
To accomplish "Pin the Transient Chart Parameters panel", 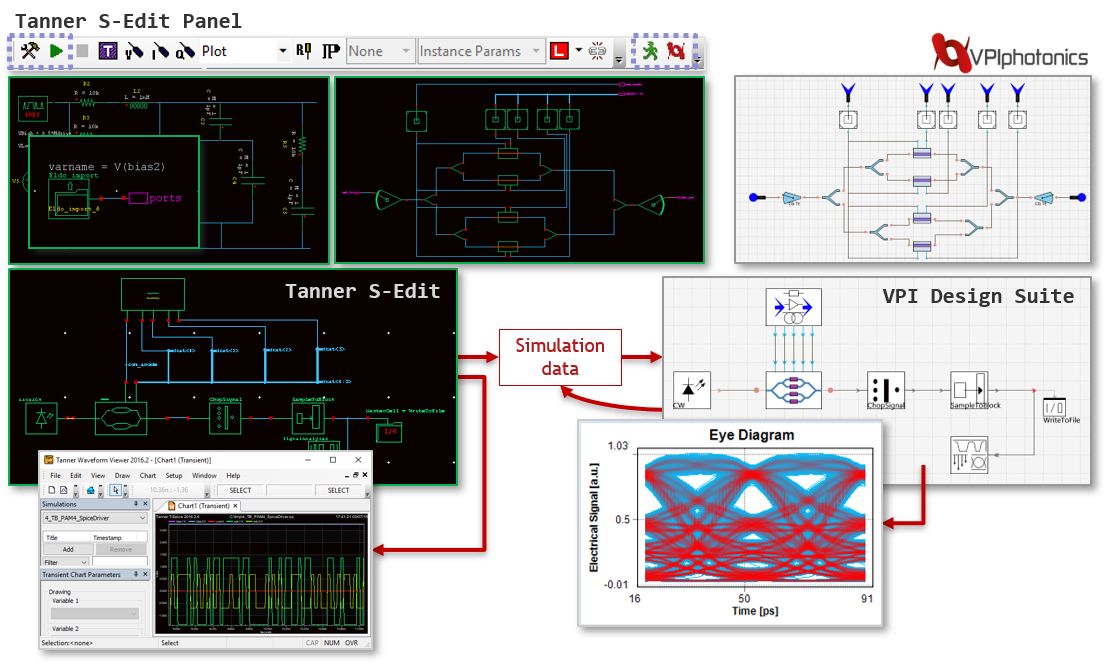I will click(137, 575).
